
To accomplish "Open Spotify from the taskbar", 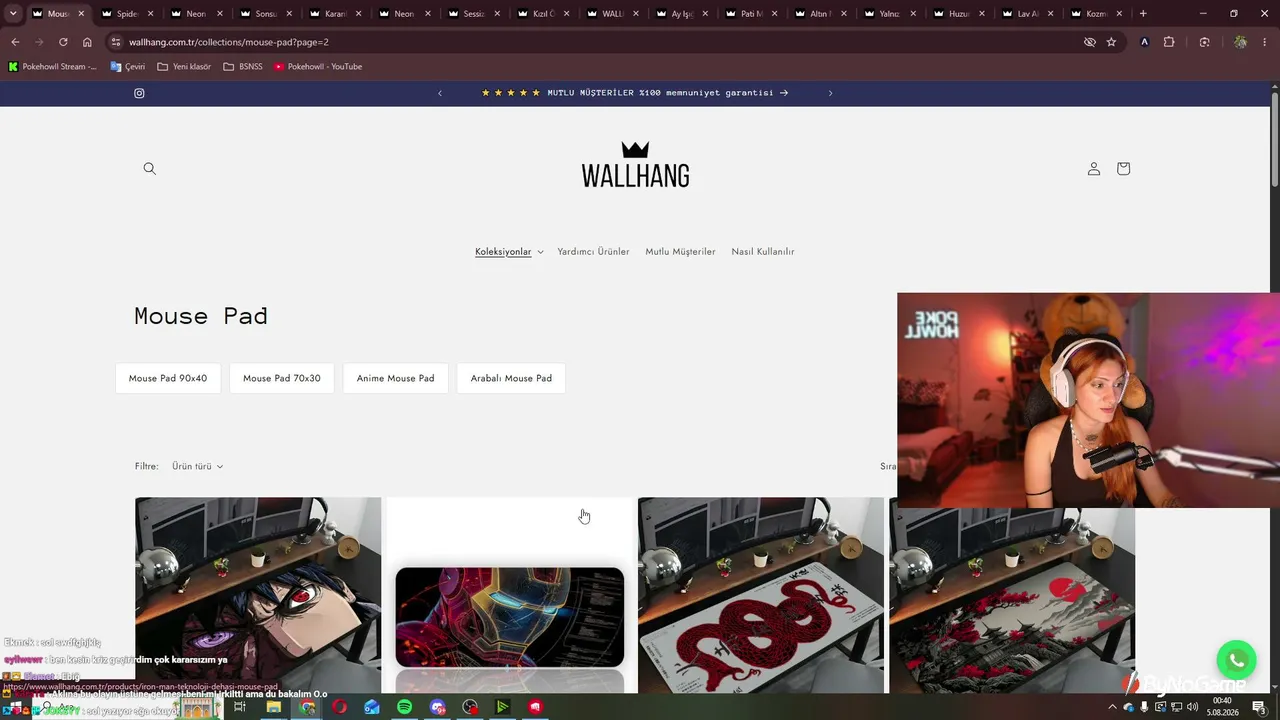I will [405, 707].
